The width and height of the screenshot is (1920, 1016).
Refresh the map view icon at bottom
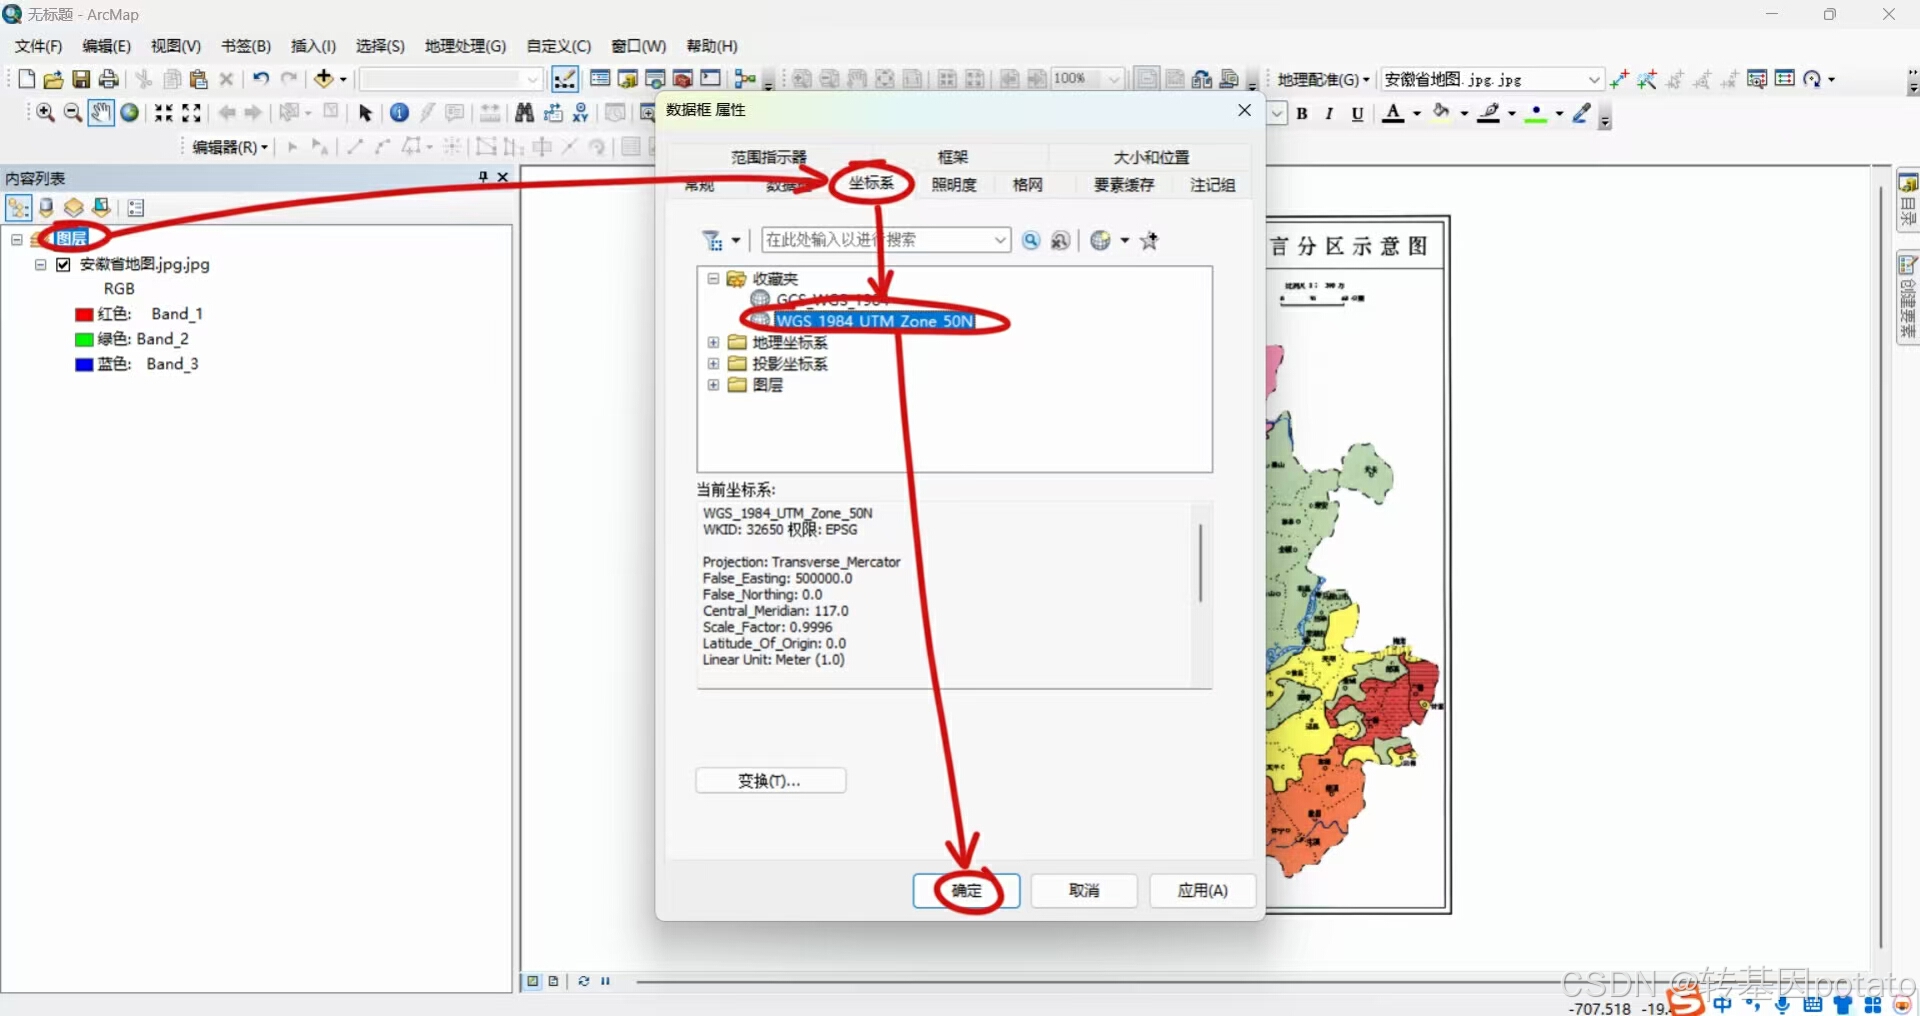583,981
